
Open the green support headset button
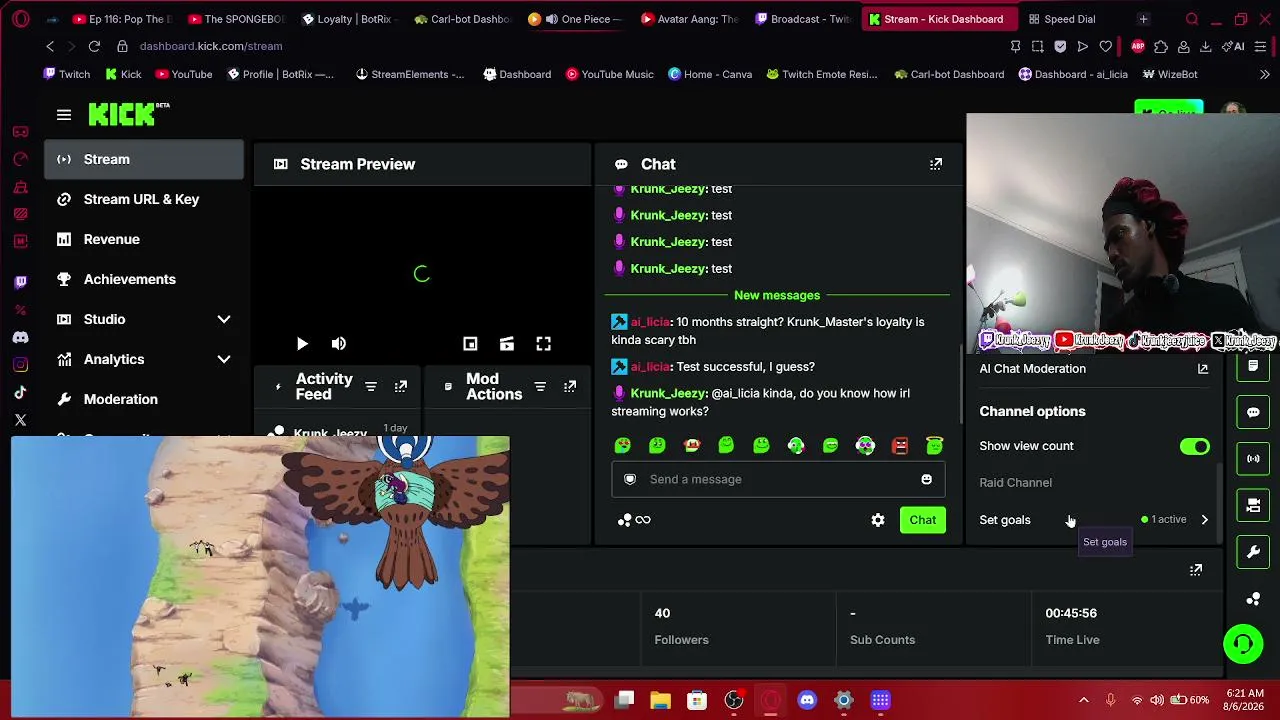(x=1243, y=643)
